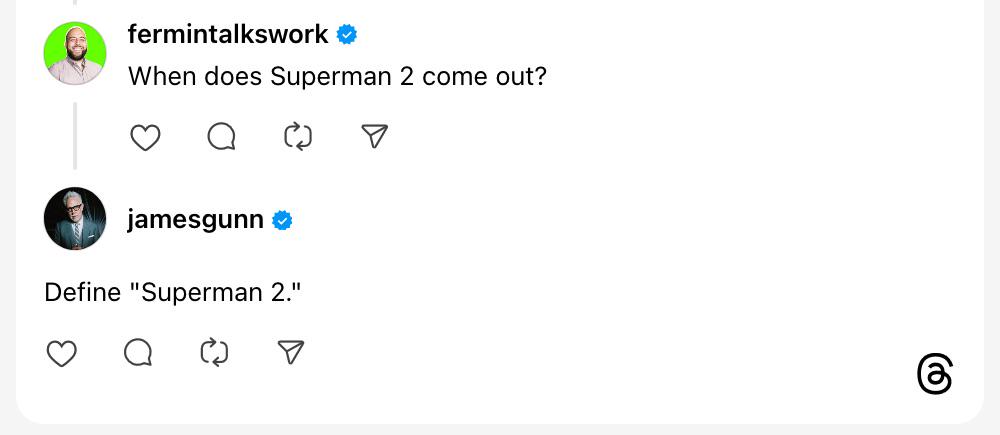
Task: Open fermintalkswork's profile via username
Action: click(x=228, y=34)
